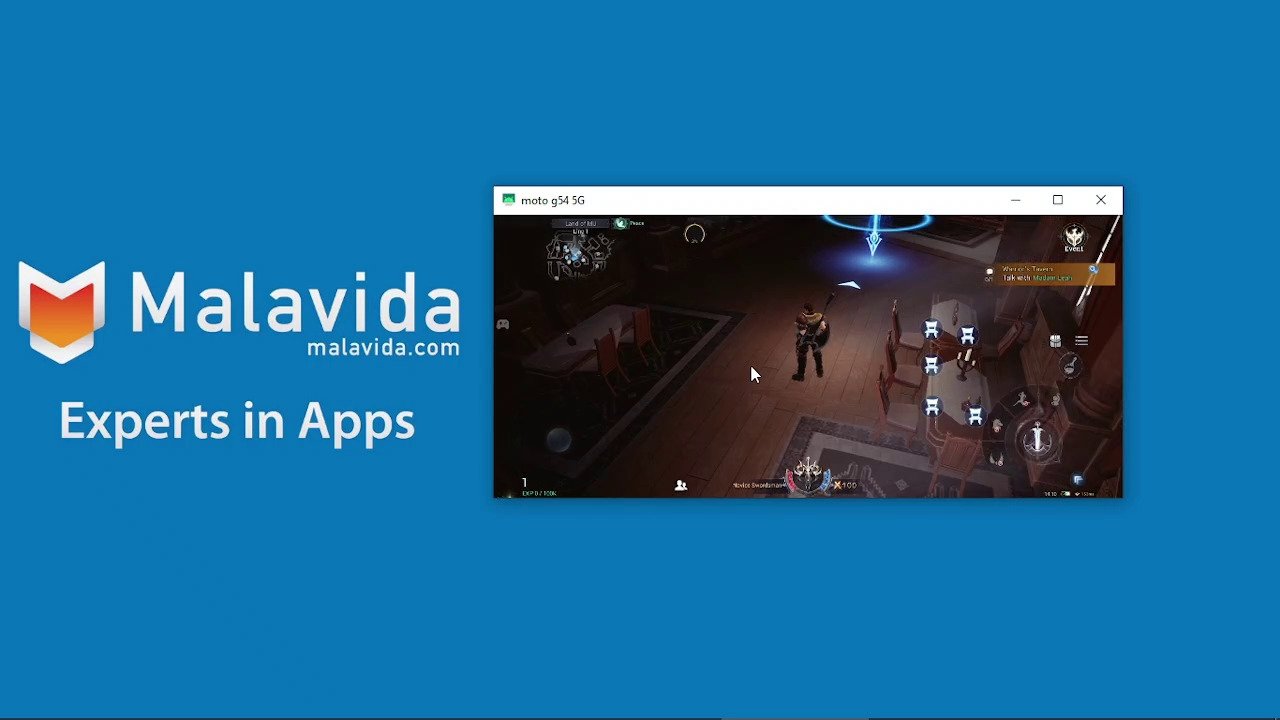Sit on the top-right chair icon
Image resolution: width=1280 pixels, height=720 pixels.
pyautogui.click(x=967, y=337)
